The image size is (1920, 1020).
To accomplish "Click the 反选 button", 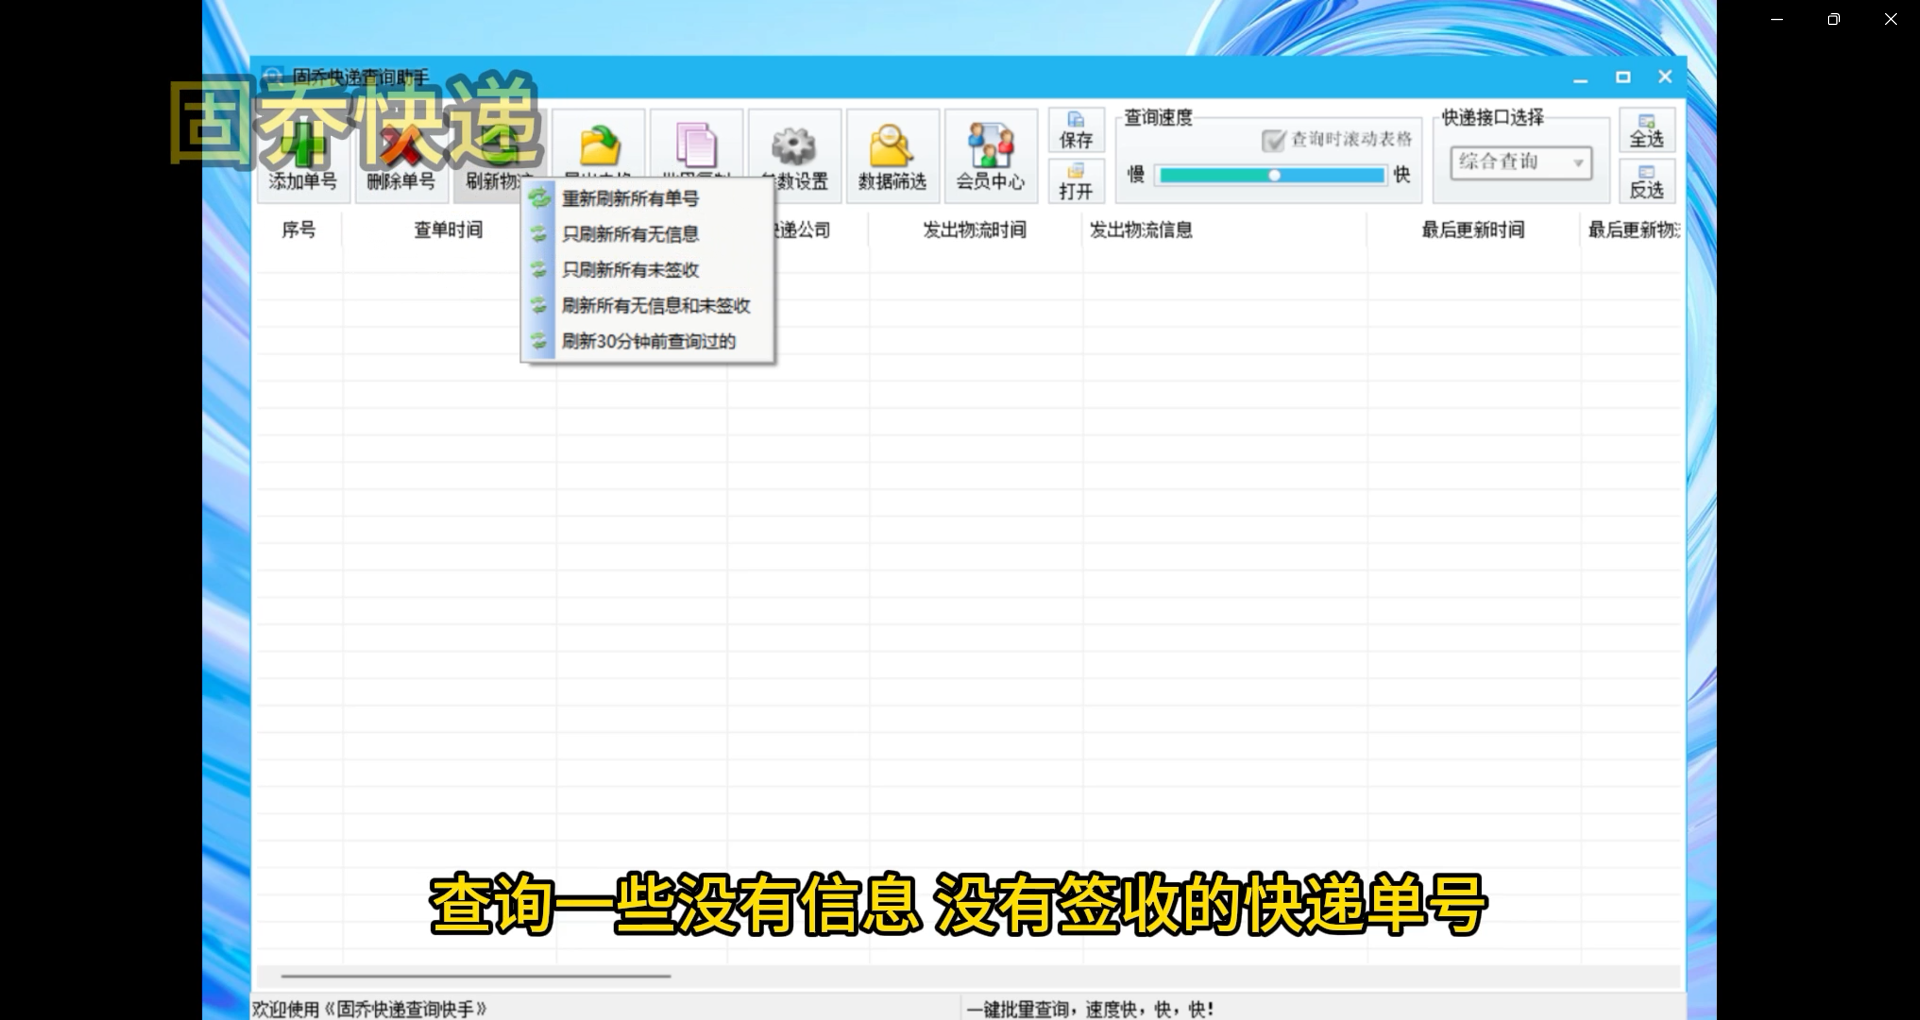I will 1647,181.
